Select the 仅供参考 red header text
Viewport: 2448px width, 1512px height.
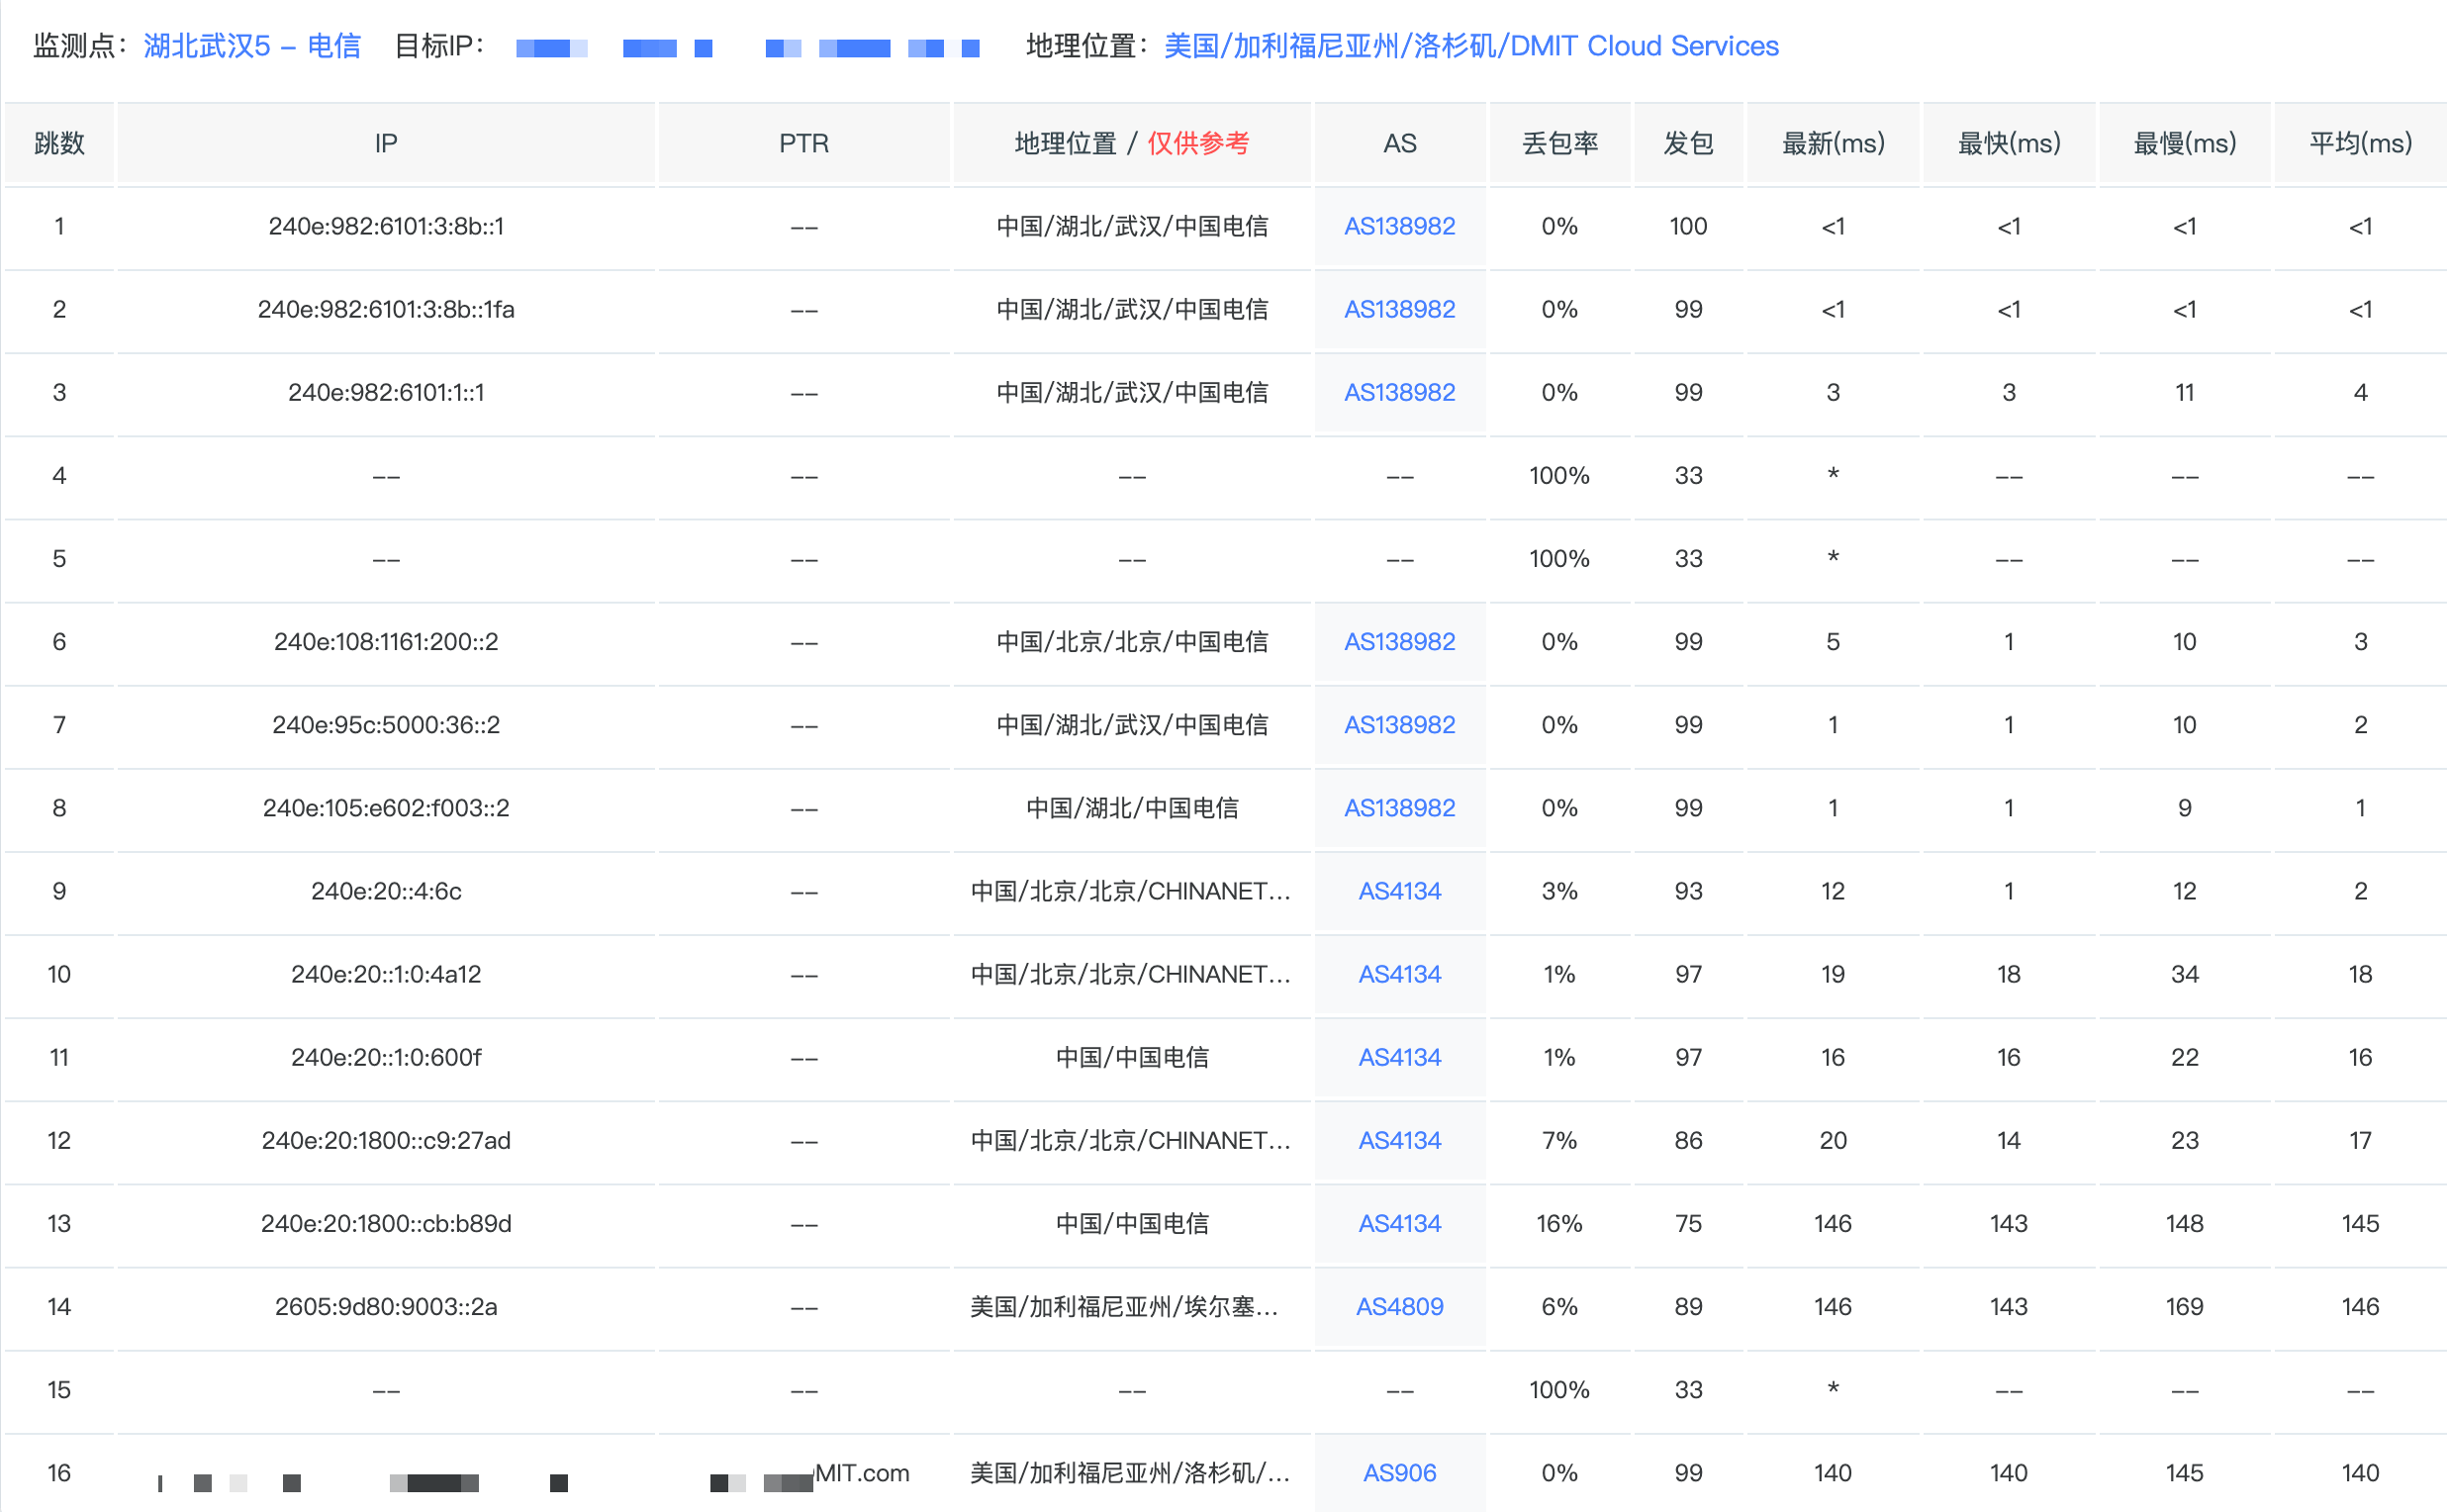click(1198, 144)
